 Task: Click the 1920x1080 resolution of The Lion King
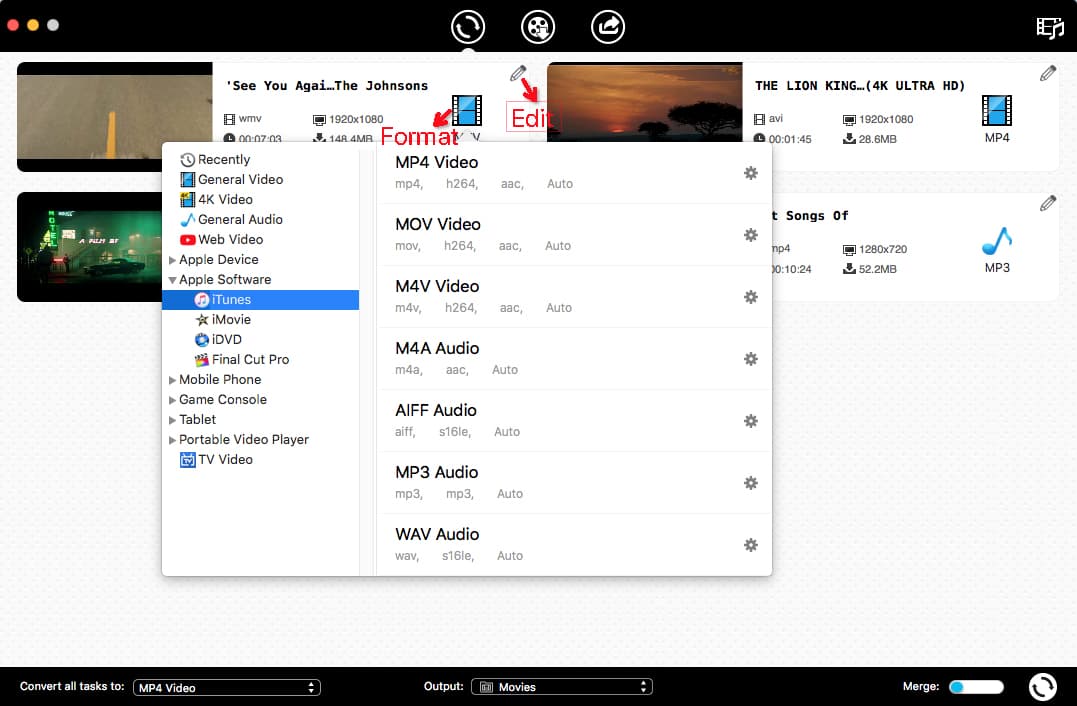[886, 119]
